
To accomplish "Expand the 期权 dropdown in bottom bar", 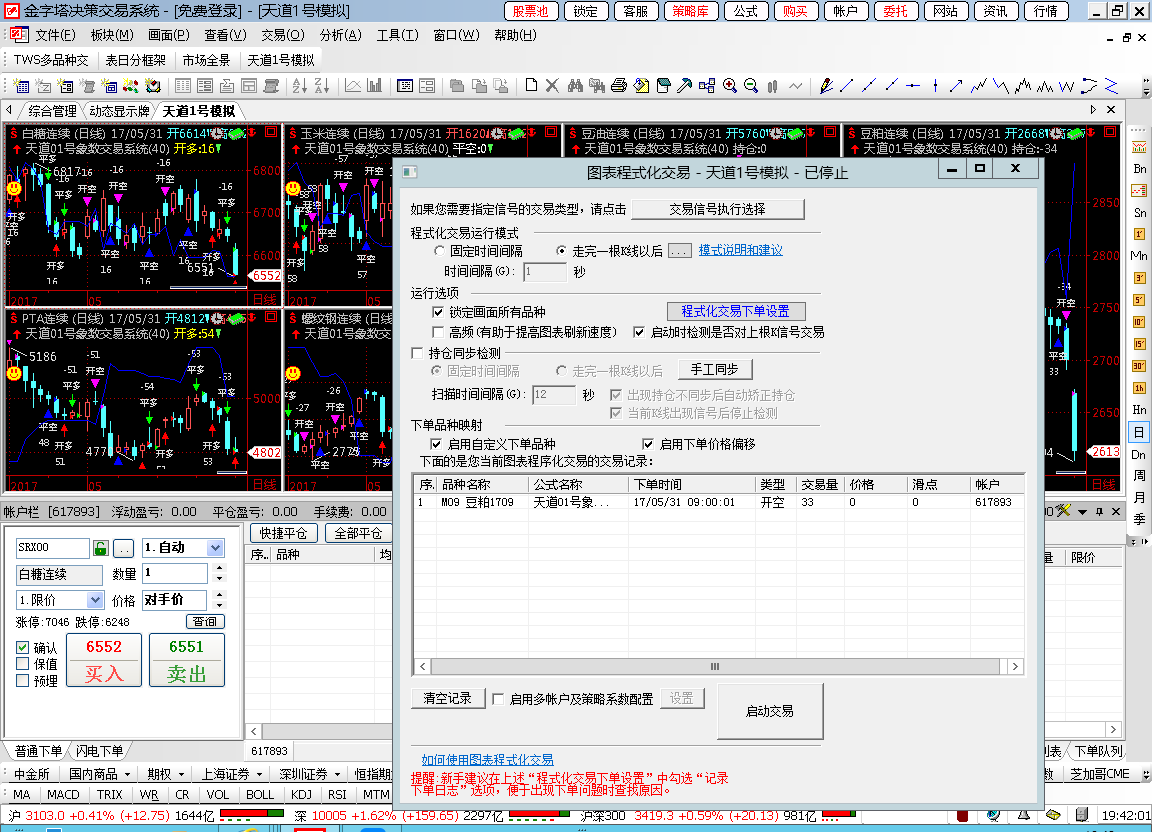I will click(x=181, y=774).
